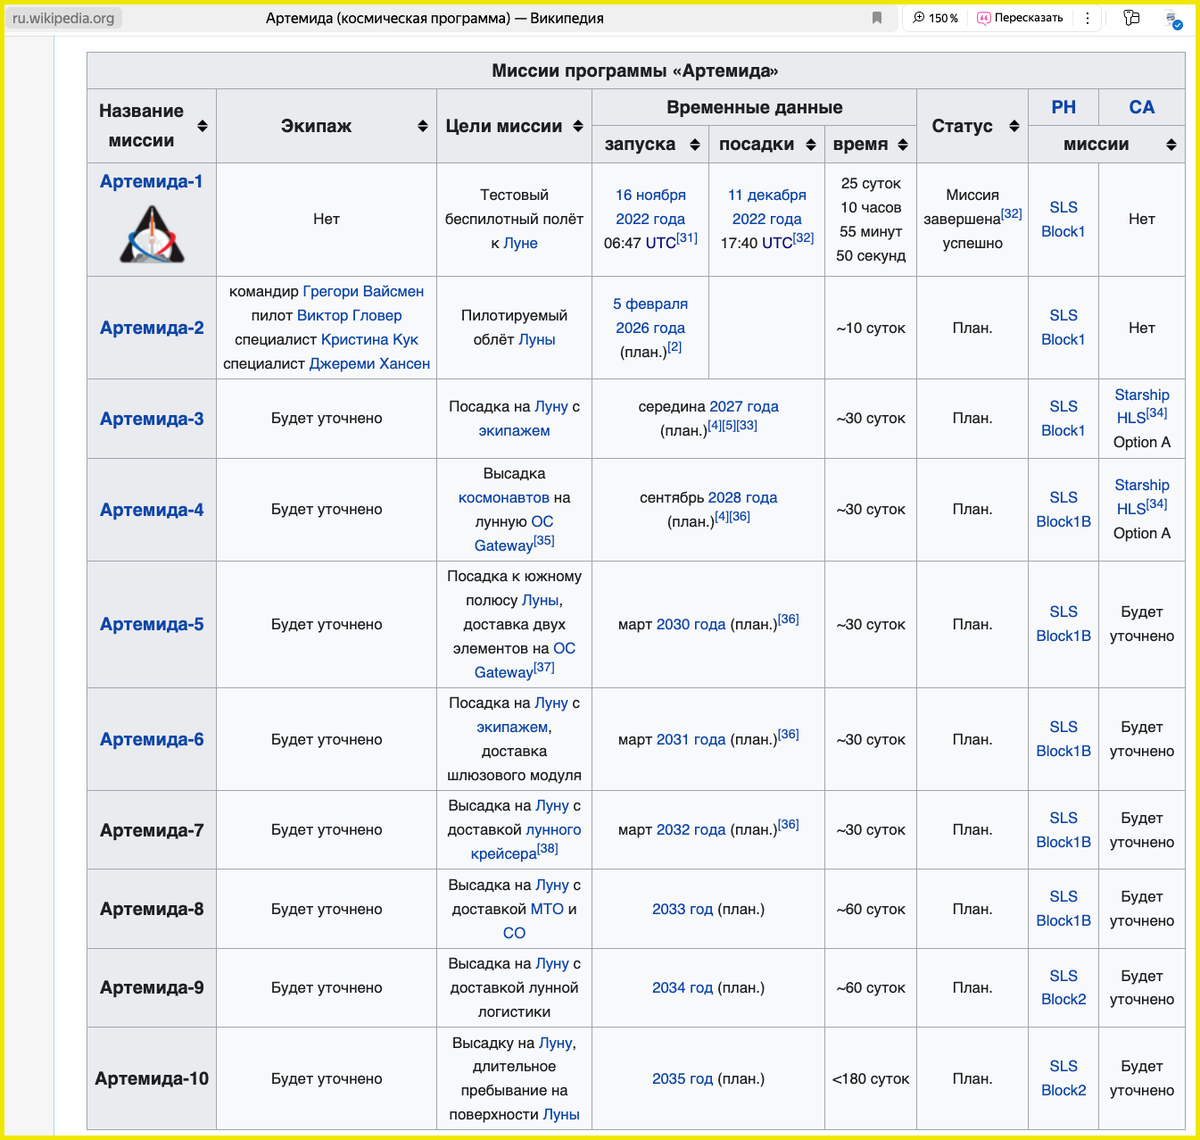This screenshot has width=1200, height=1140.
Task: Open the СА header link
Action: [1141, 107]
